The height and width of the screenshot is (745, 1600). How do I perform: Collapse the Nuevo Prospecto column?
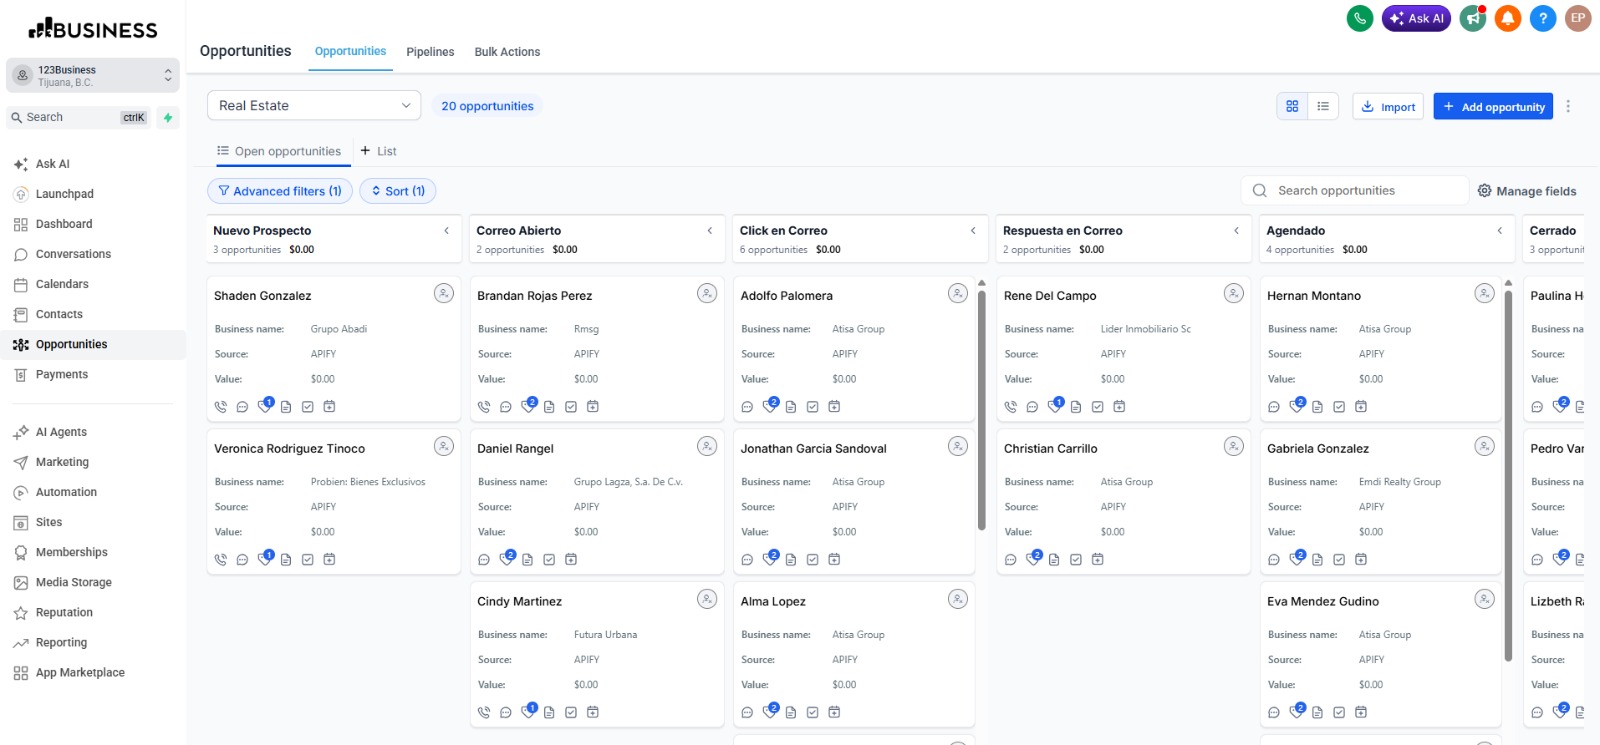447,231
